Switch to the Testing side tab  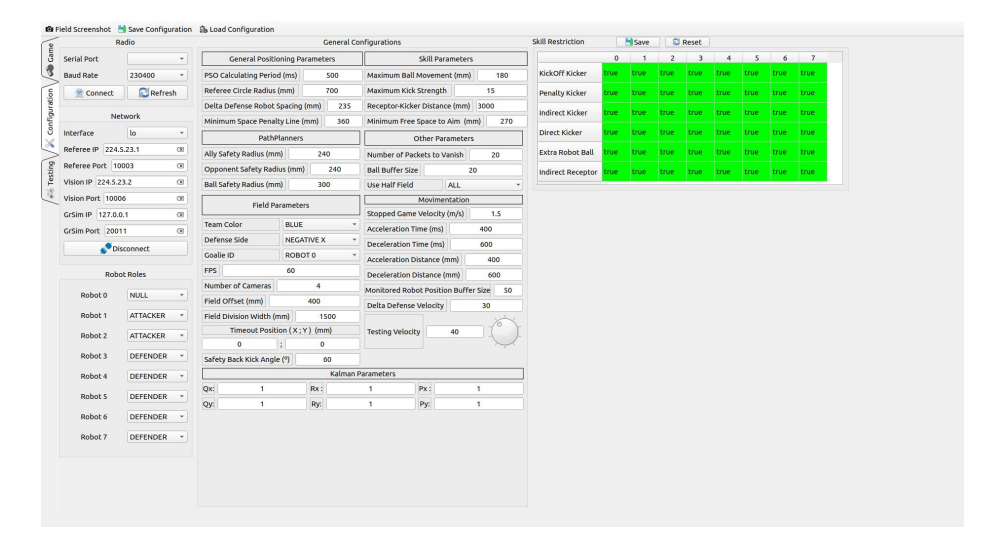point(50,179)
